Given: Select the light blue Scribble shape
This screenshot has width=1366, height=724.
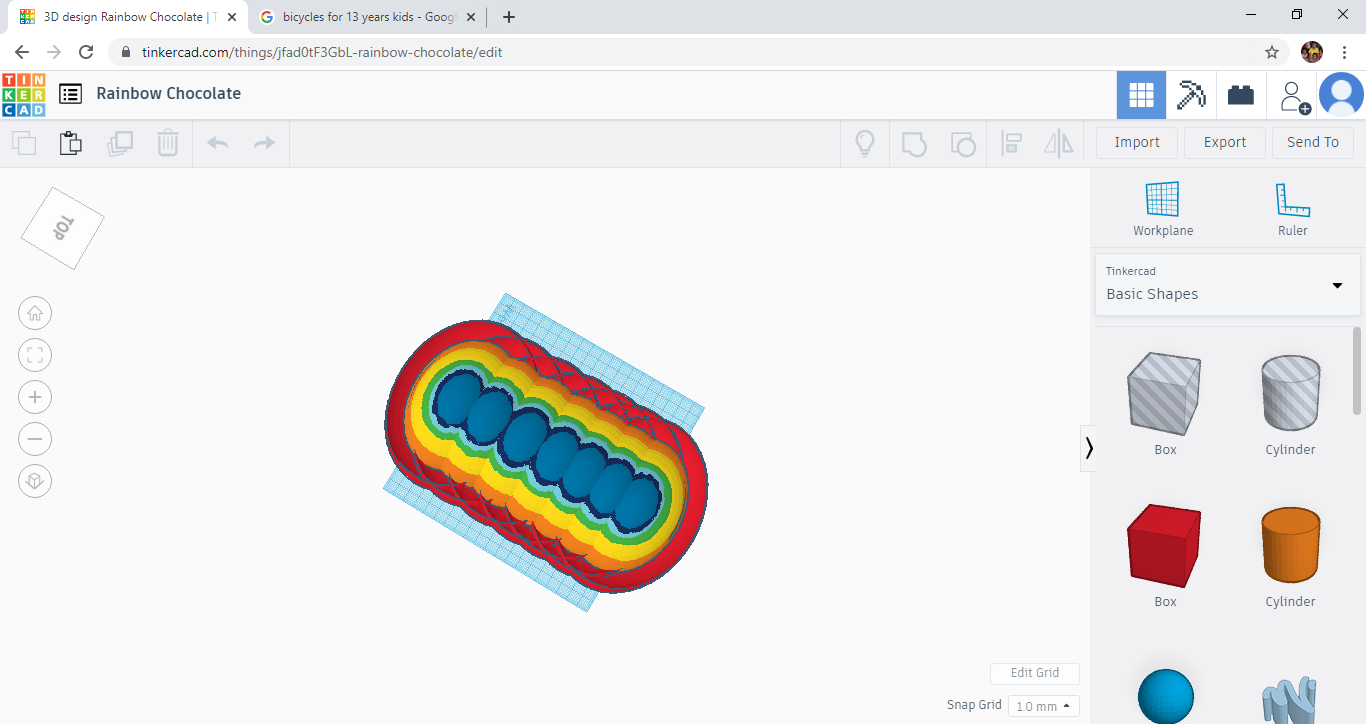Looking at the screenshot, I should click(1290, 700).
